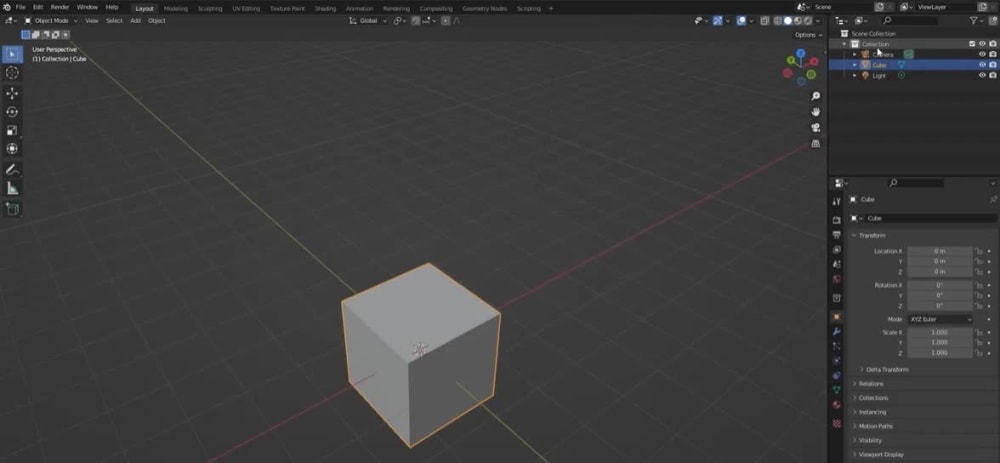Open the Material properties tab
Image resolution: width=1000 pixels, height=463 pixels.
coord(837,404)
